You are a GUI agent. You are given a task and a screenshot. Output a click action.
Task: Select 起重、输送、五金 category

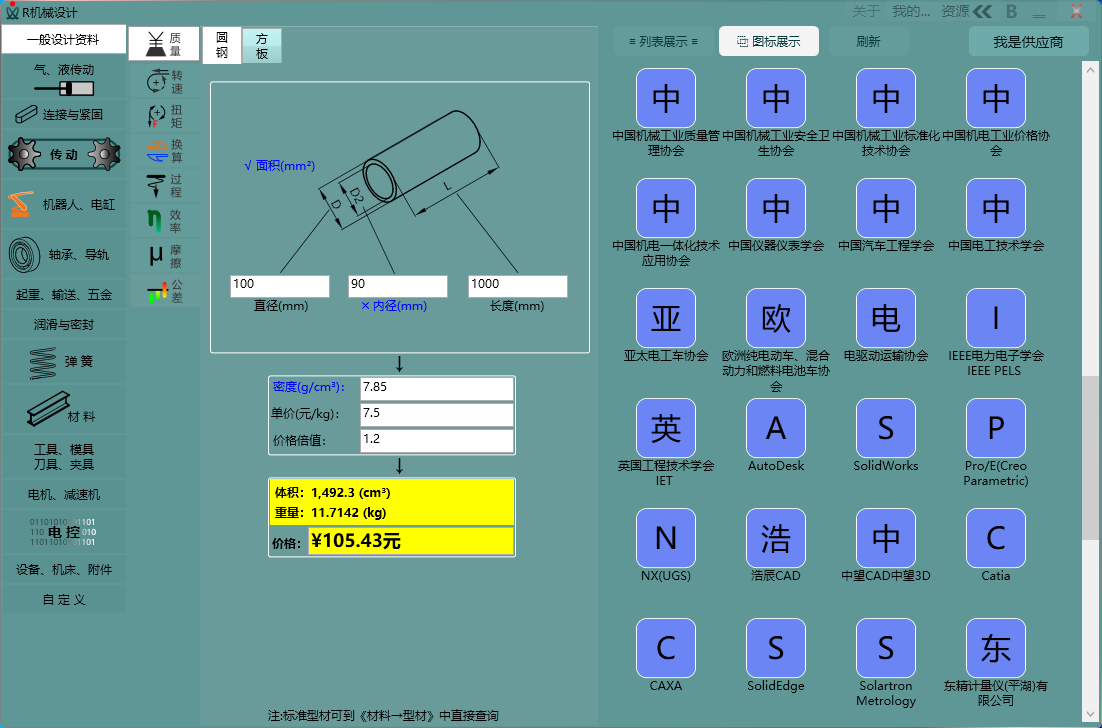64,294
